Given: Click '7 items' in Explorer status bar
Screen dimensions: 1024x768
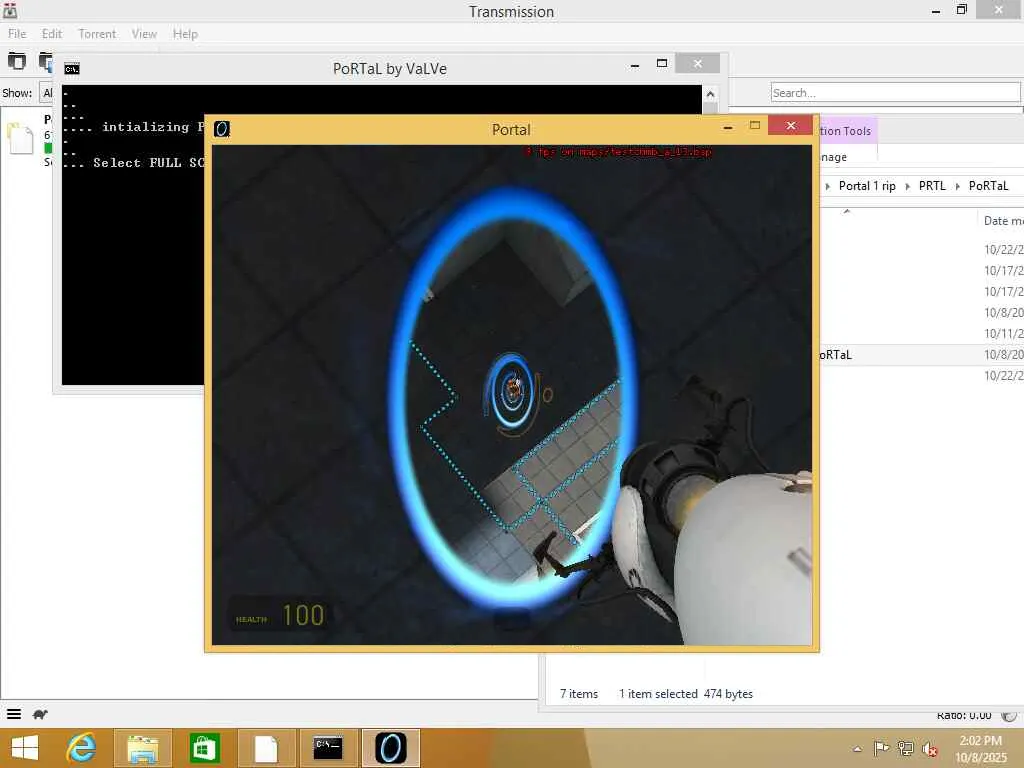Looking at the screenshot, I should [579, 694].
